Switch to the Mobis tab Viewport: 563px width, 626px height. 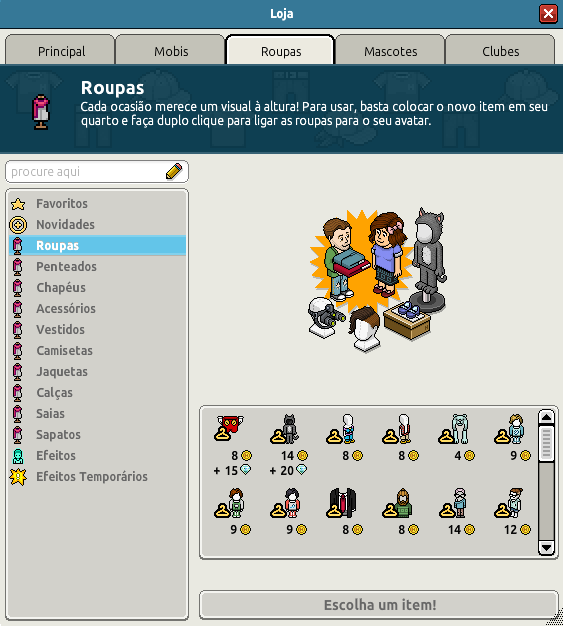[x=170, y=51]
